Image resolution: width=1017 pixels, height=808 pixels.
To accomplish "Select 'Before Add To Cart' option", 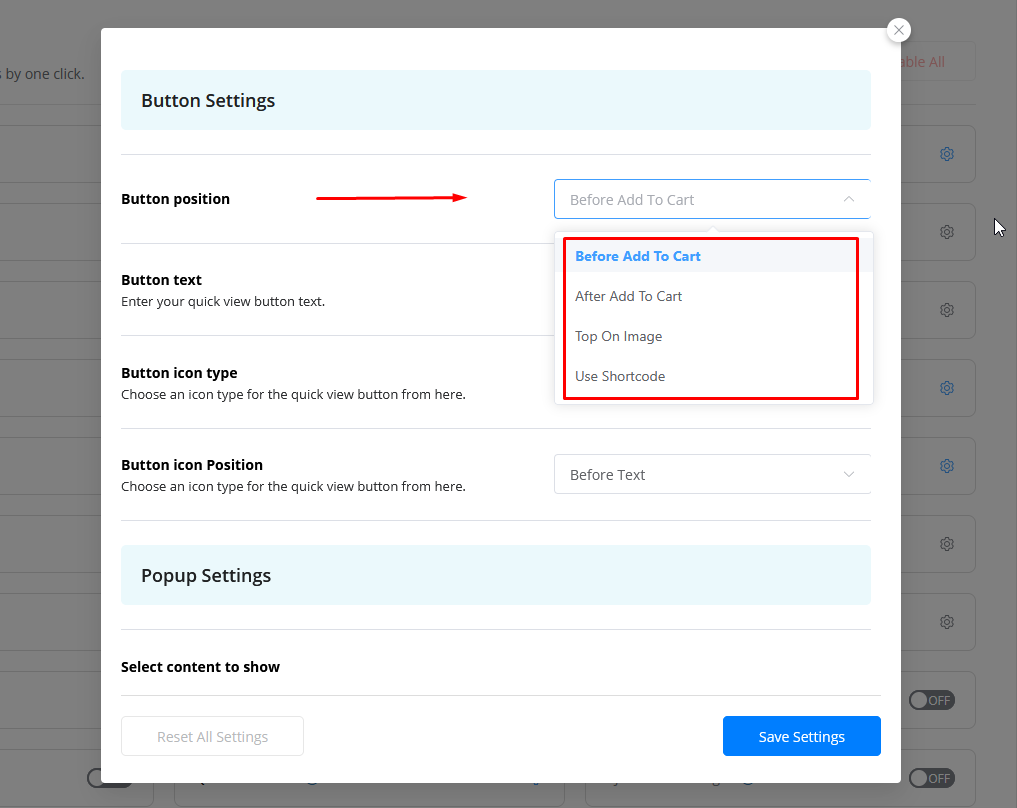I will tap(638, 256).
